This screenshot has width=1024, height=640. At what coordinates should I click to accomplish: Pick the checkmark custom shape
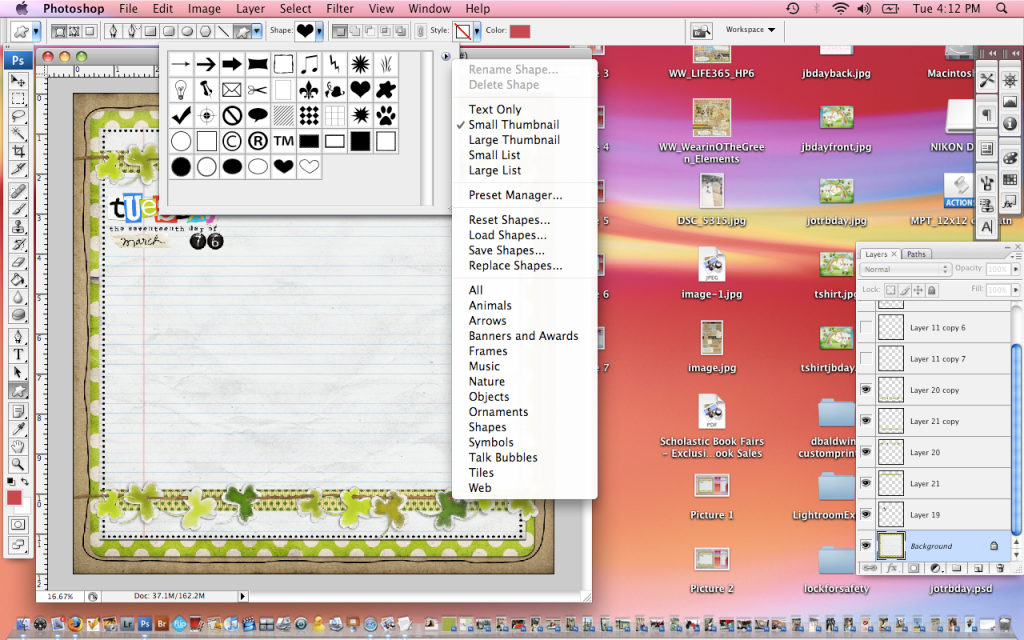tap(181, 116)
